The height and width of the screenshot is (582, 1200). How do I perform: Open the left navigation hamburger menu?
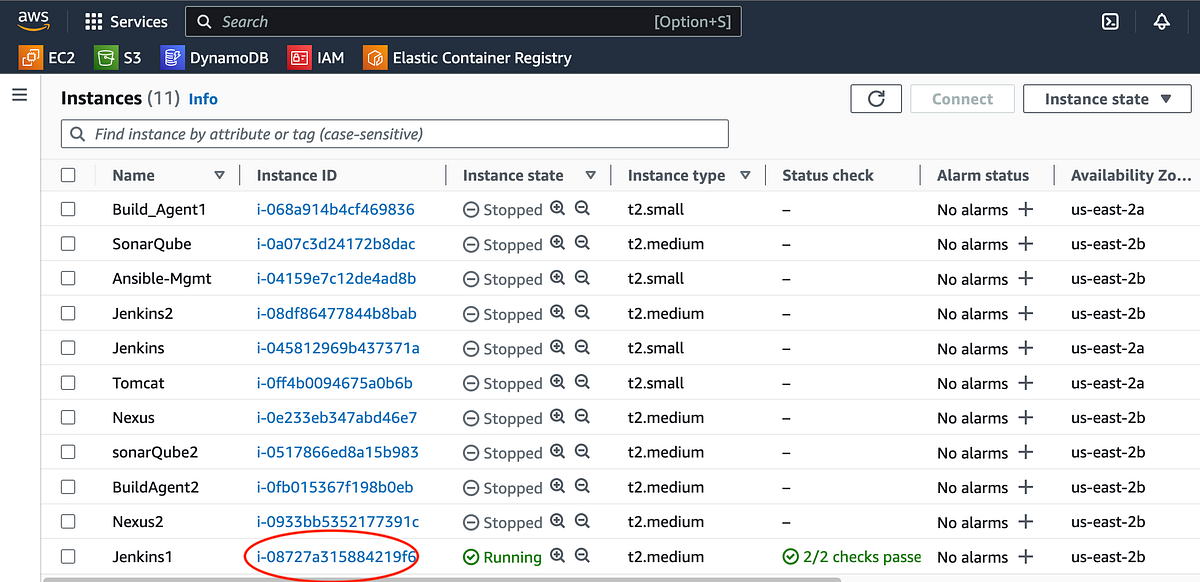click(x=19, y=95)
